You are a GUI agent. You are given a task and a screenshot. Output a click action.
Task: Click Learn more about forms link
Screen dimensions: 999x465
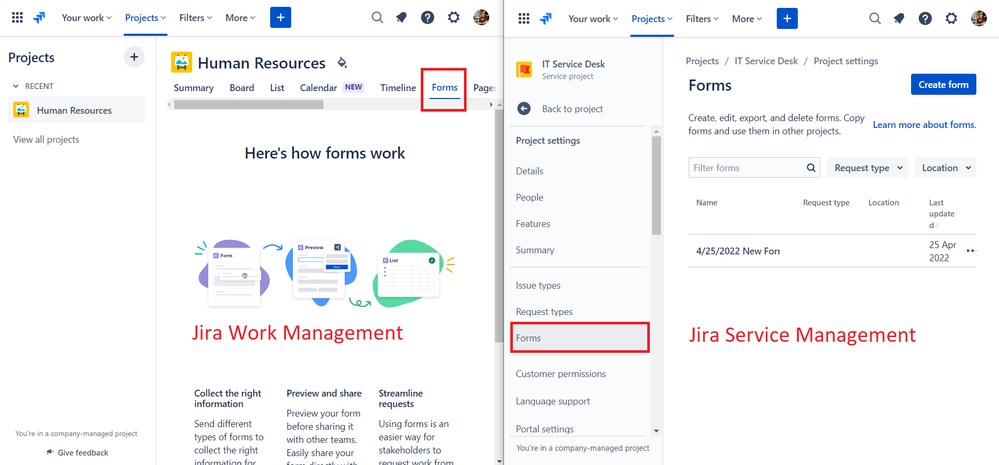click(x=924, y=125)
